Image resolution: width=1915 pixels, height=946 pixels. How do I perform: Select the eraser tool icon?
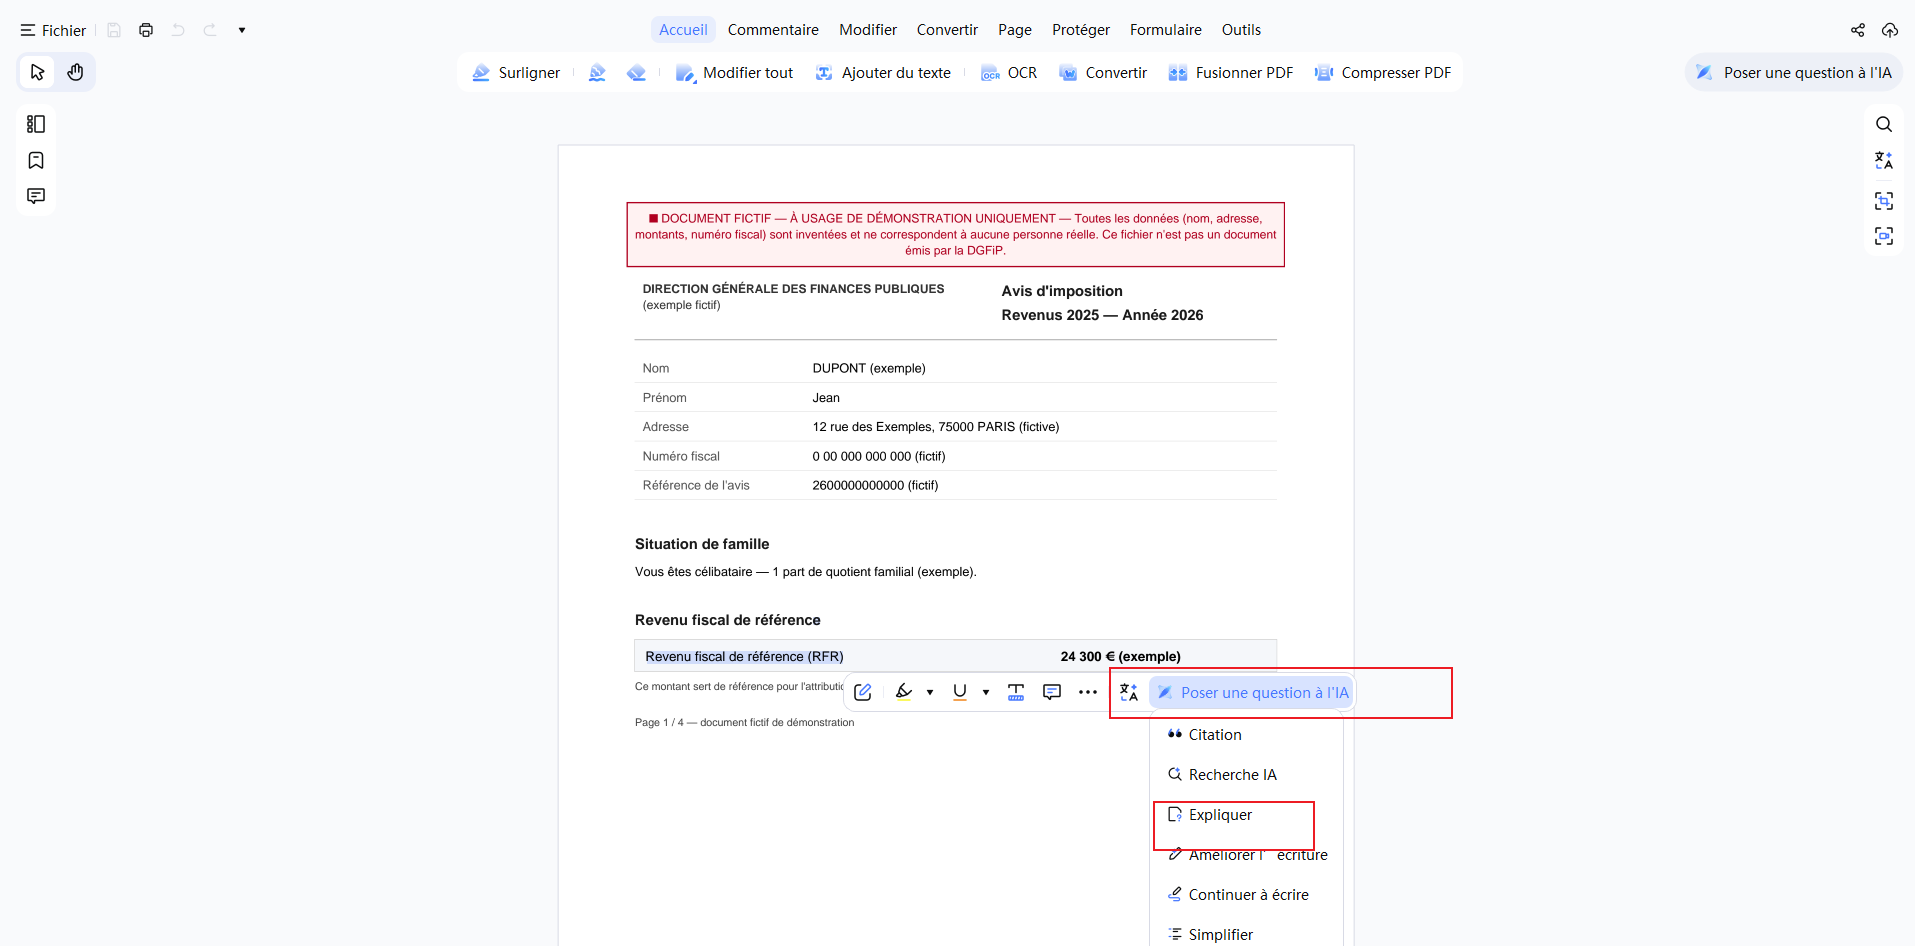click(x=636, y=73)
